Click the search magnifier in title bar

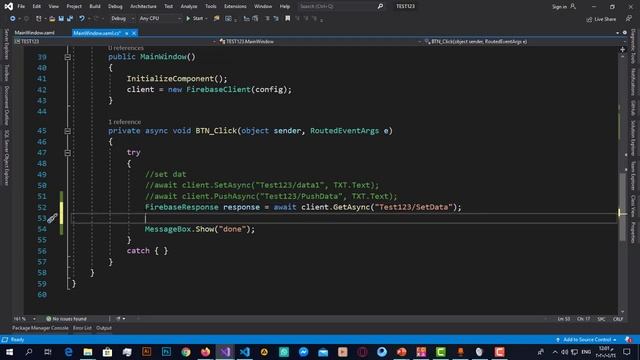coord(380,6)
